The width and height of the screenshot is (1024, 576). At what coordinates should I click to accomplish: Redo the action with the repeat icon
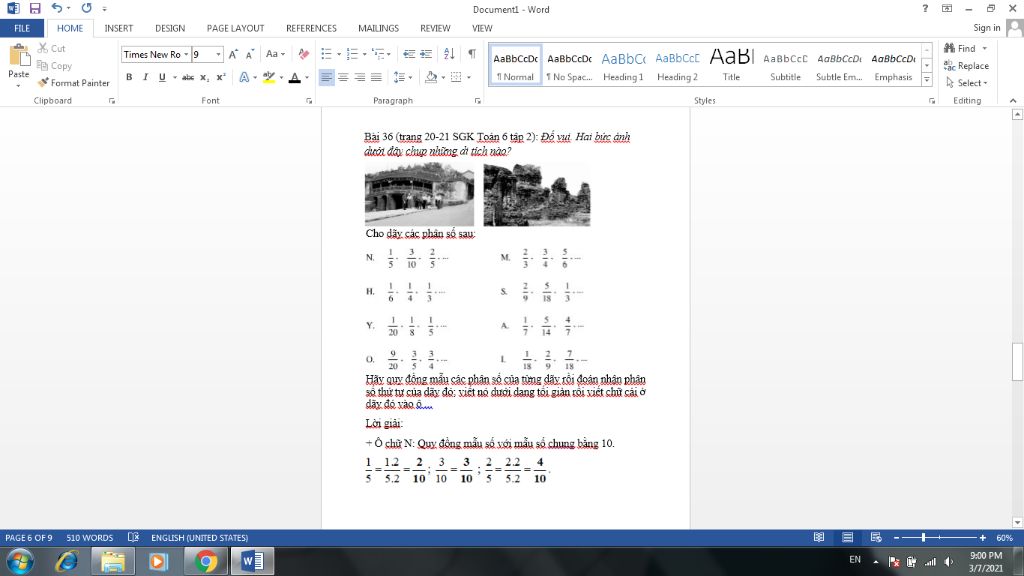[x=86, y=8]
